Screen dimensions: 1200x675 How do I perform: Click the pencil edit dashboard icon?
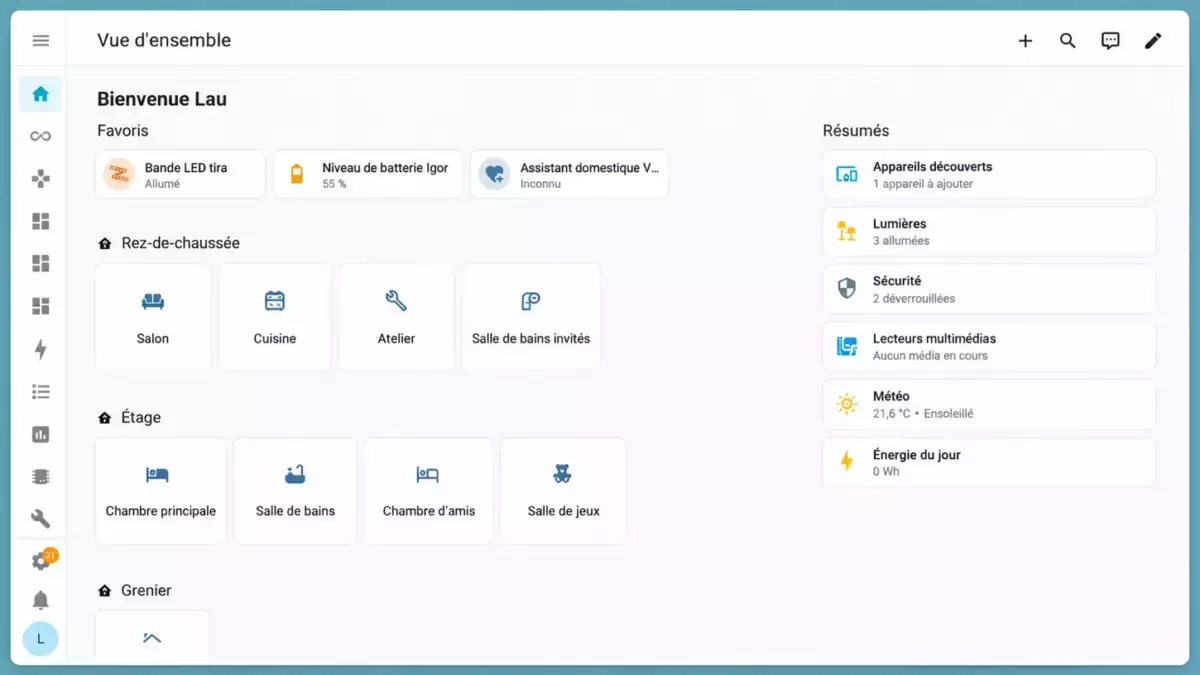(1153, 41)
